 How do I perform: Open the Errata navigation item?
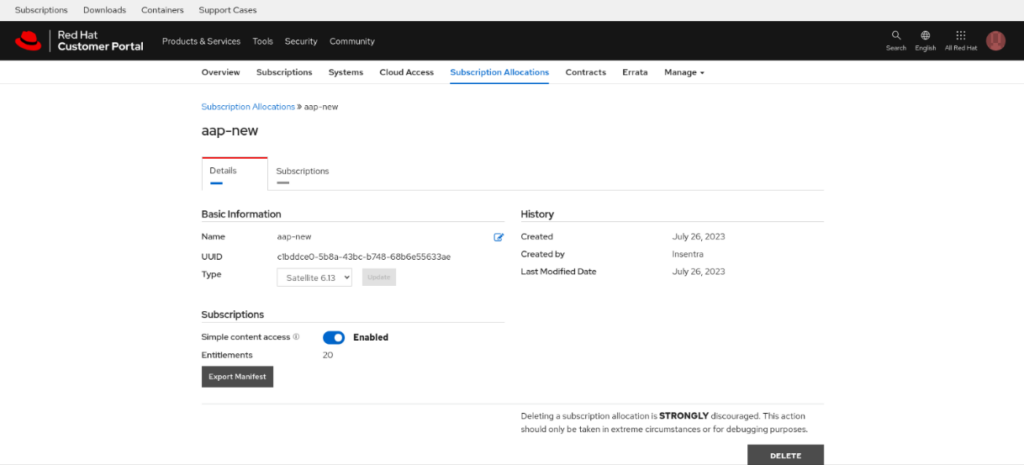coord(634,73)
